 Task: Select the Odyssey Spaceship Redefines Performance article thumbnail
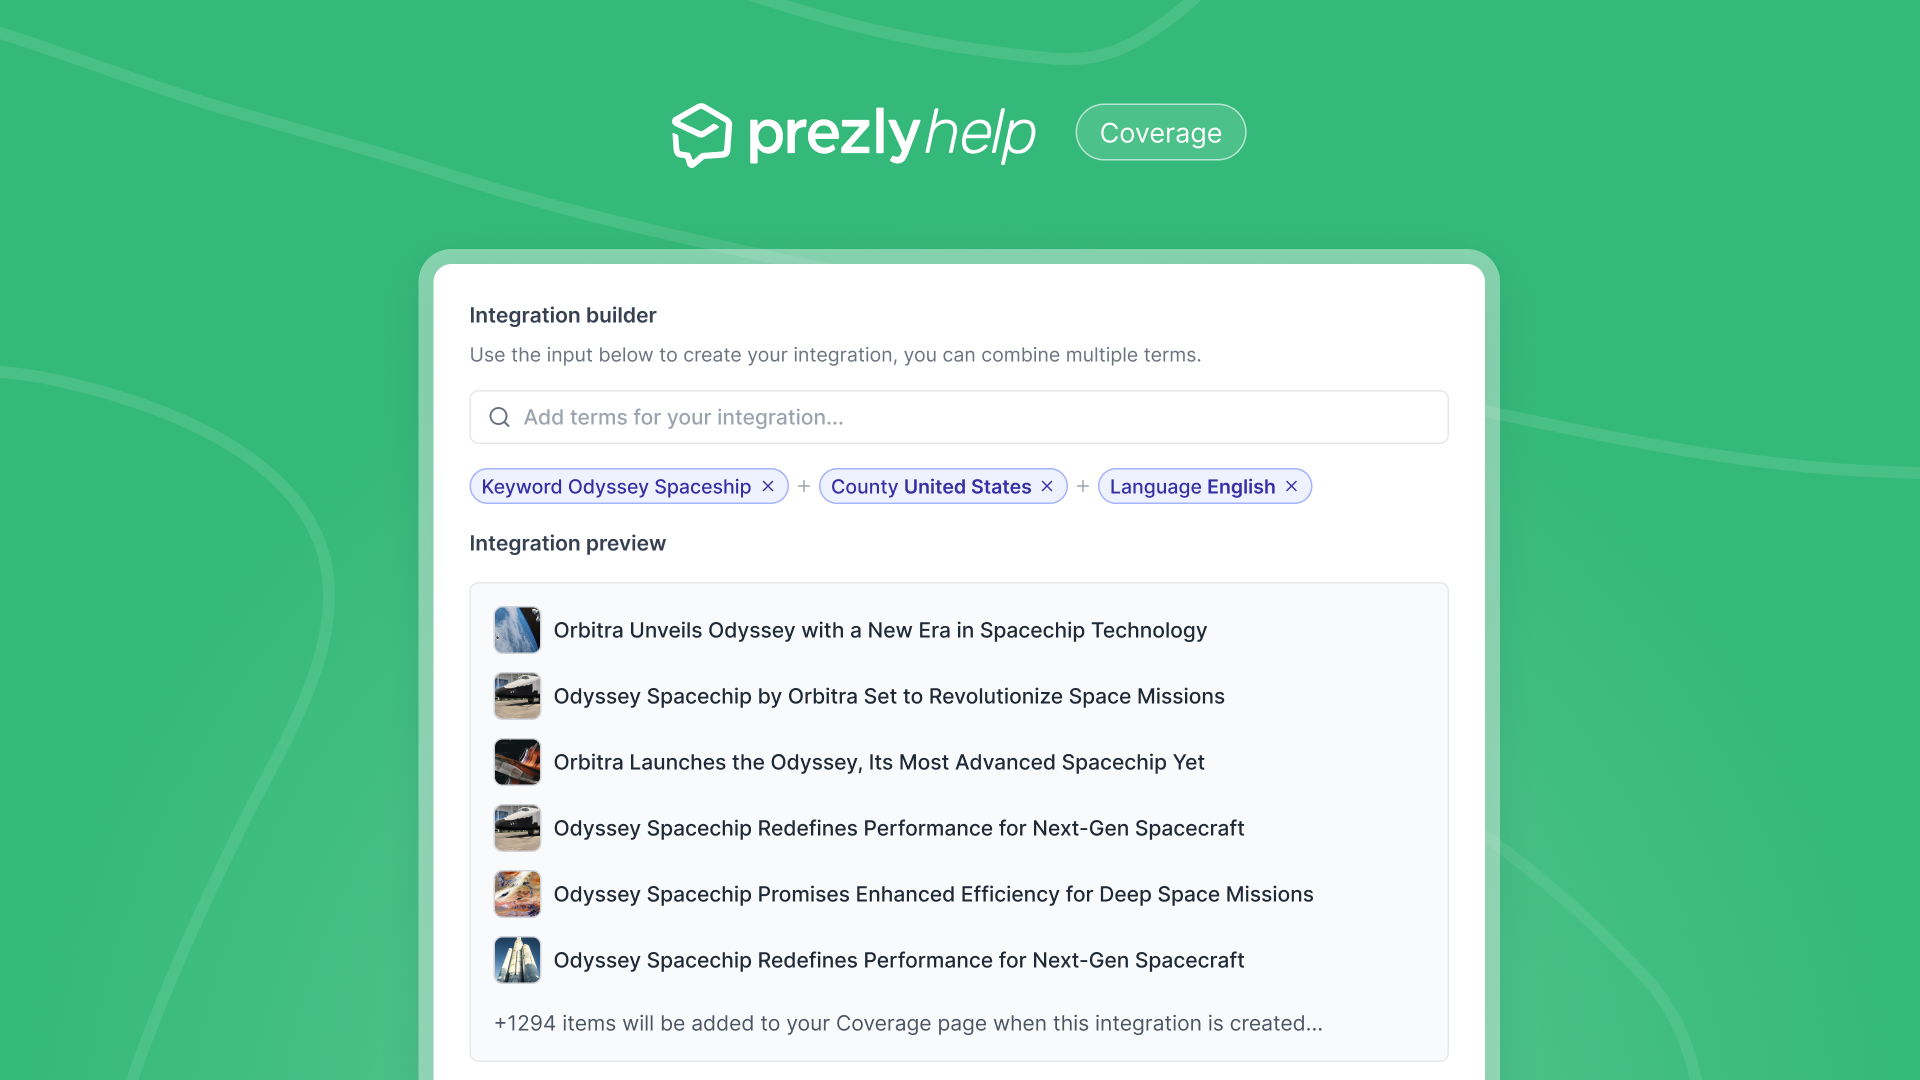click(x=518, y=827)
